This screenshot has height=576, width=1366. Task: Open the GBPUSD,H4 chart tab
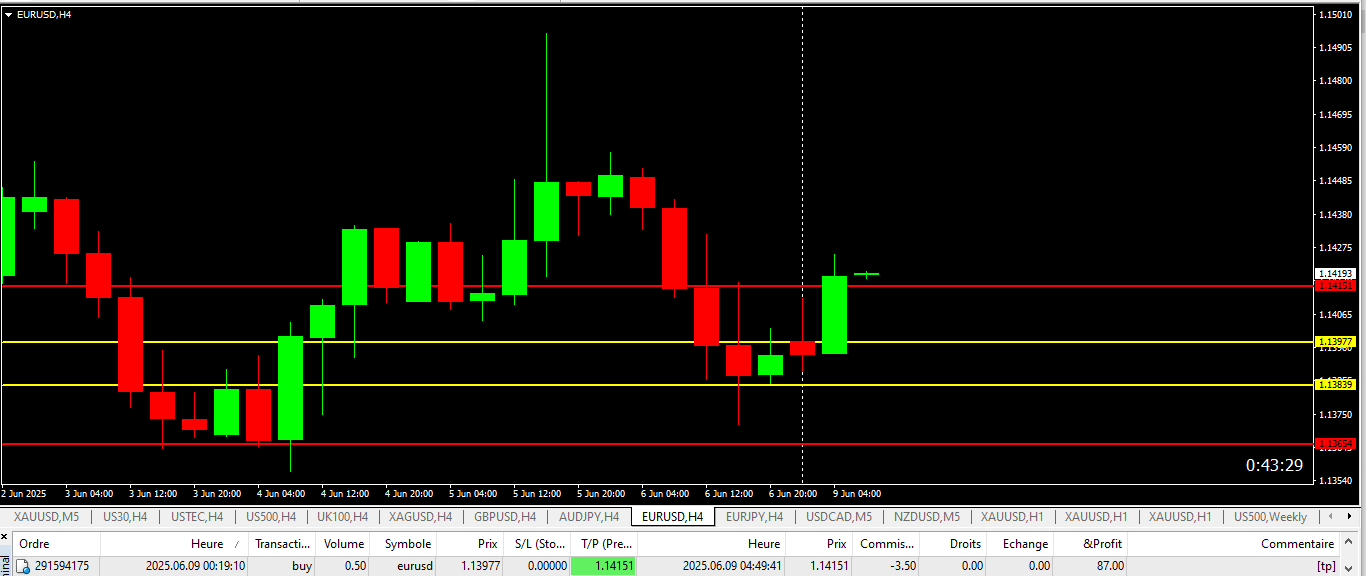click(x=503, y=517)
